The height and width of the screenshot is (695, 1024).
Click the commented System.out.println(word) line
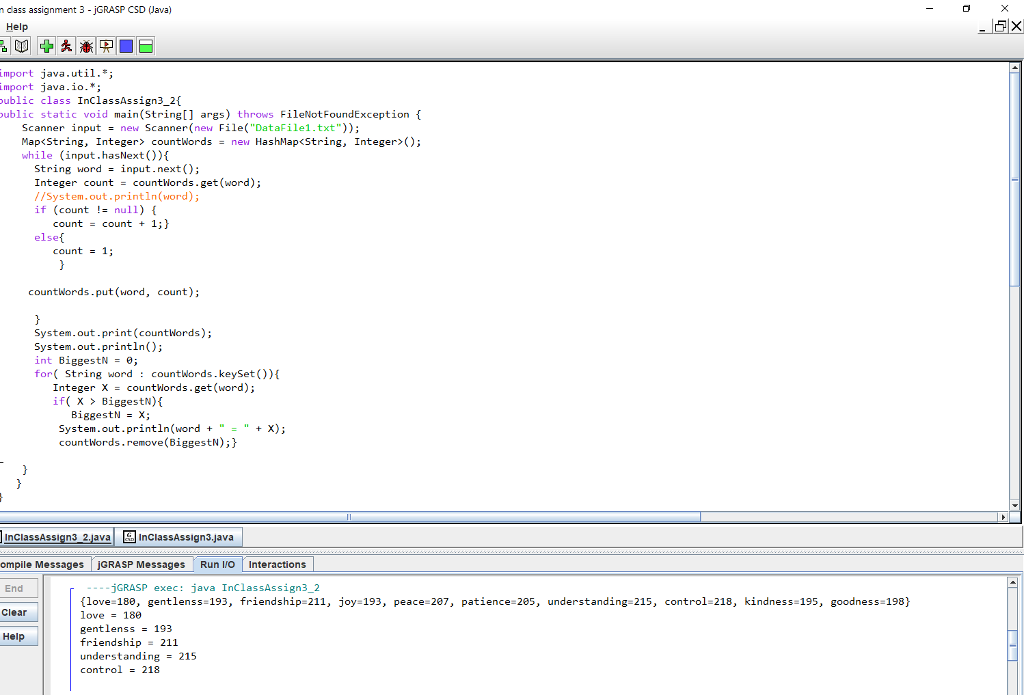point(117,196)
